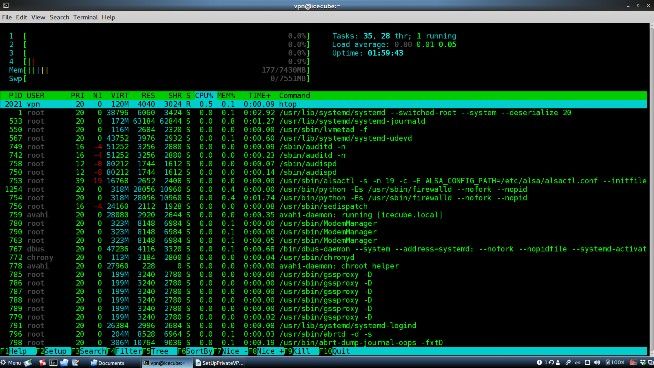Click F7 Nice - in htop footer
The width and height of the screenshot is (654, 368).
231,351
